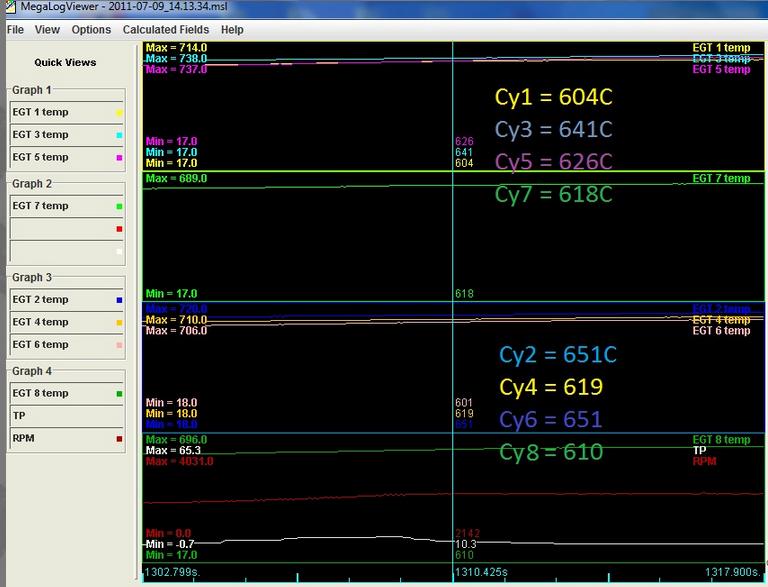Click dark red color swatch of RPM
The image size is (768, 587).
tap(119, 439)
